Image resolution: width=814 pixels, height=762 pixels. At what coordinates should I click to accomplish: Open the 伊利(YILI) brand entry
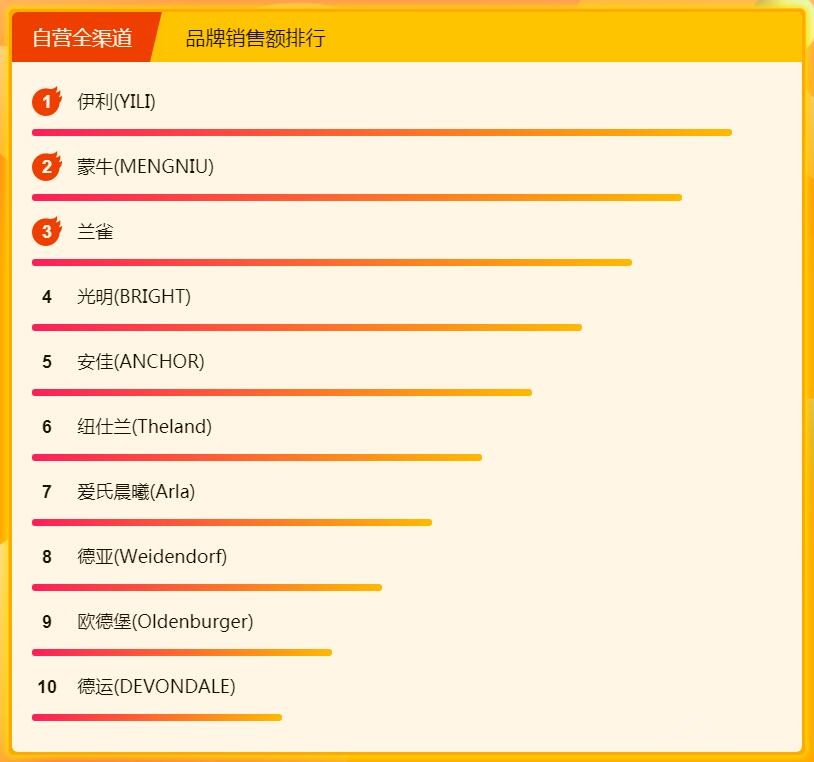(x=116, y=102)
